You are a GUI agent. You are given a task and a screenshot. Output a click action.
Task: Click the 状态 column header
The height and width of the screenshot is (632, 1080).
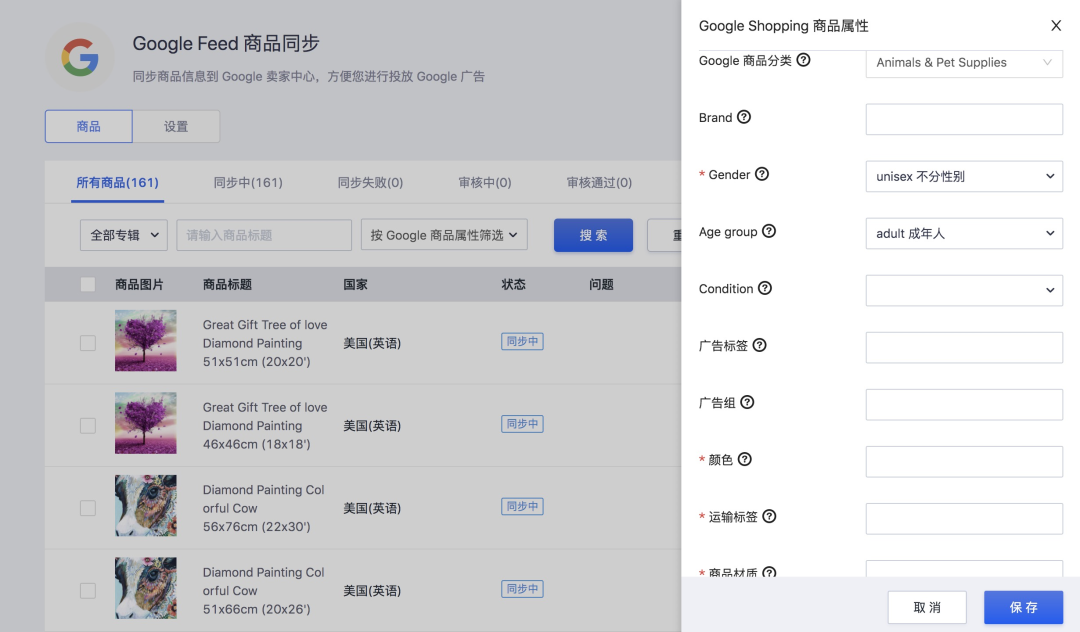[x=513, y=284]
